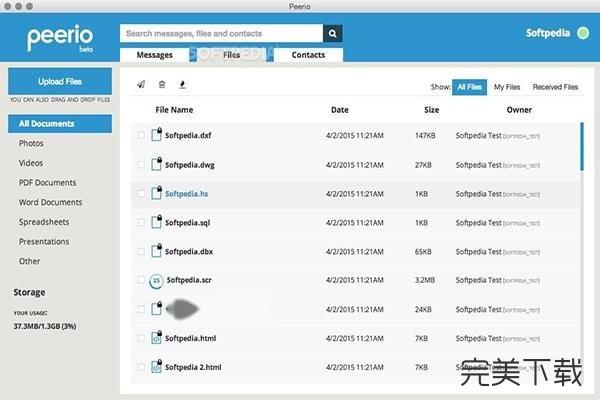Image resolution: width=600 pixels, height=400 pixels.
Task: Click file name Softpedia.dbx
Action: point(189,252)
